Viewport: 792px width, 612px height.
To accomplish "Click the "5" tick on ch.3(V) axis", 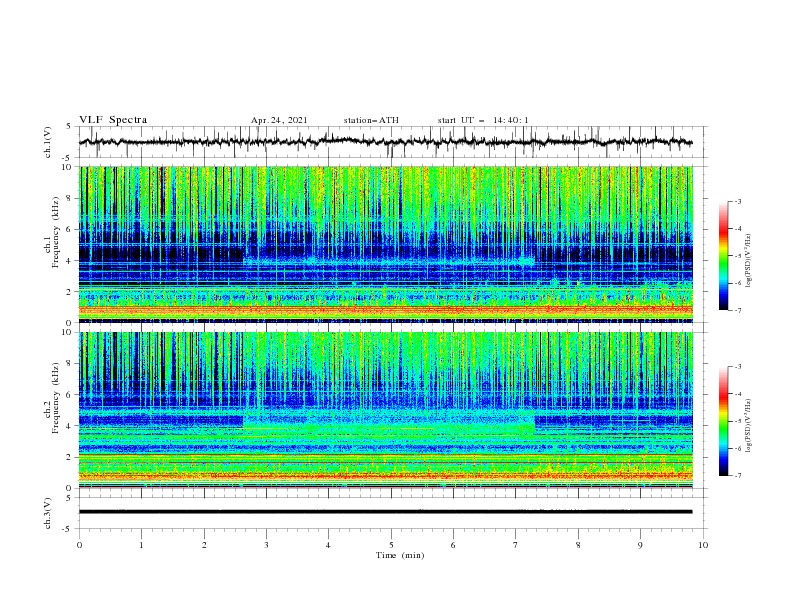I will 69,498.
